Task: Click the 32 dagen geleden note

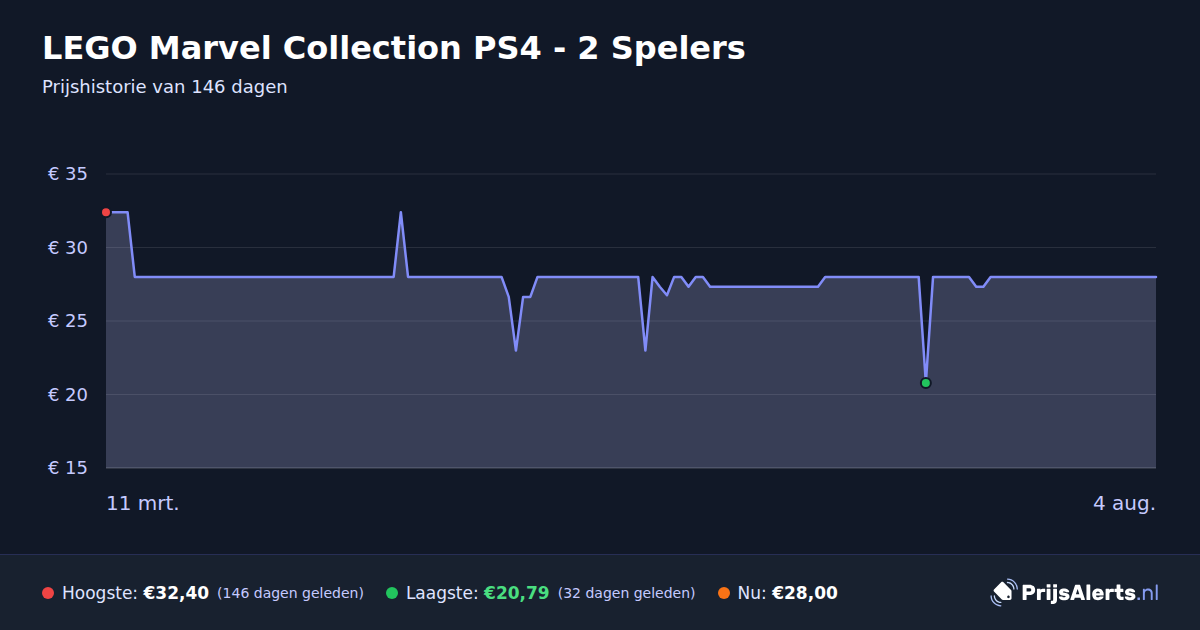Action: 626,593
